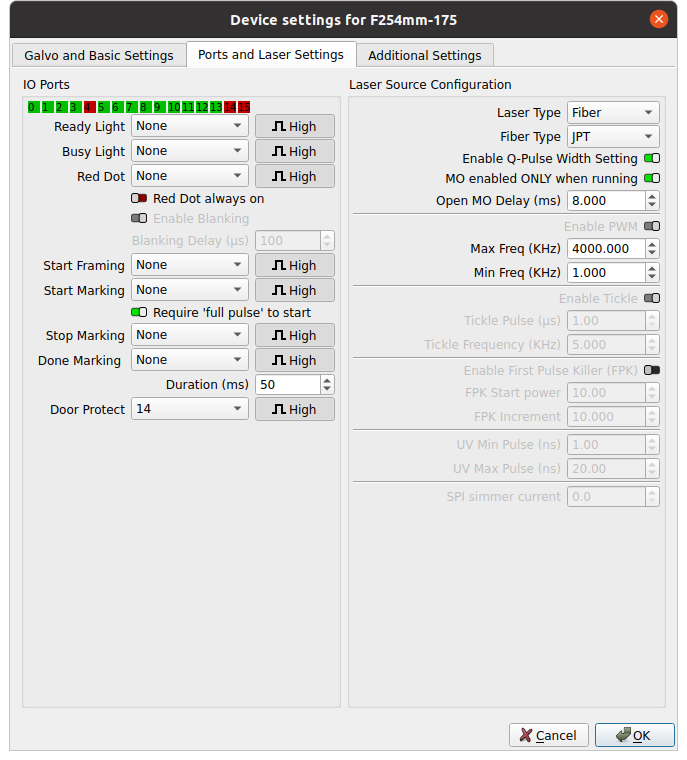Click IO port indicator 9
This screenshot has height=760, width=687.
pyautogui.click(x=160, y=107)
